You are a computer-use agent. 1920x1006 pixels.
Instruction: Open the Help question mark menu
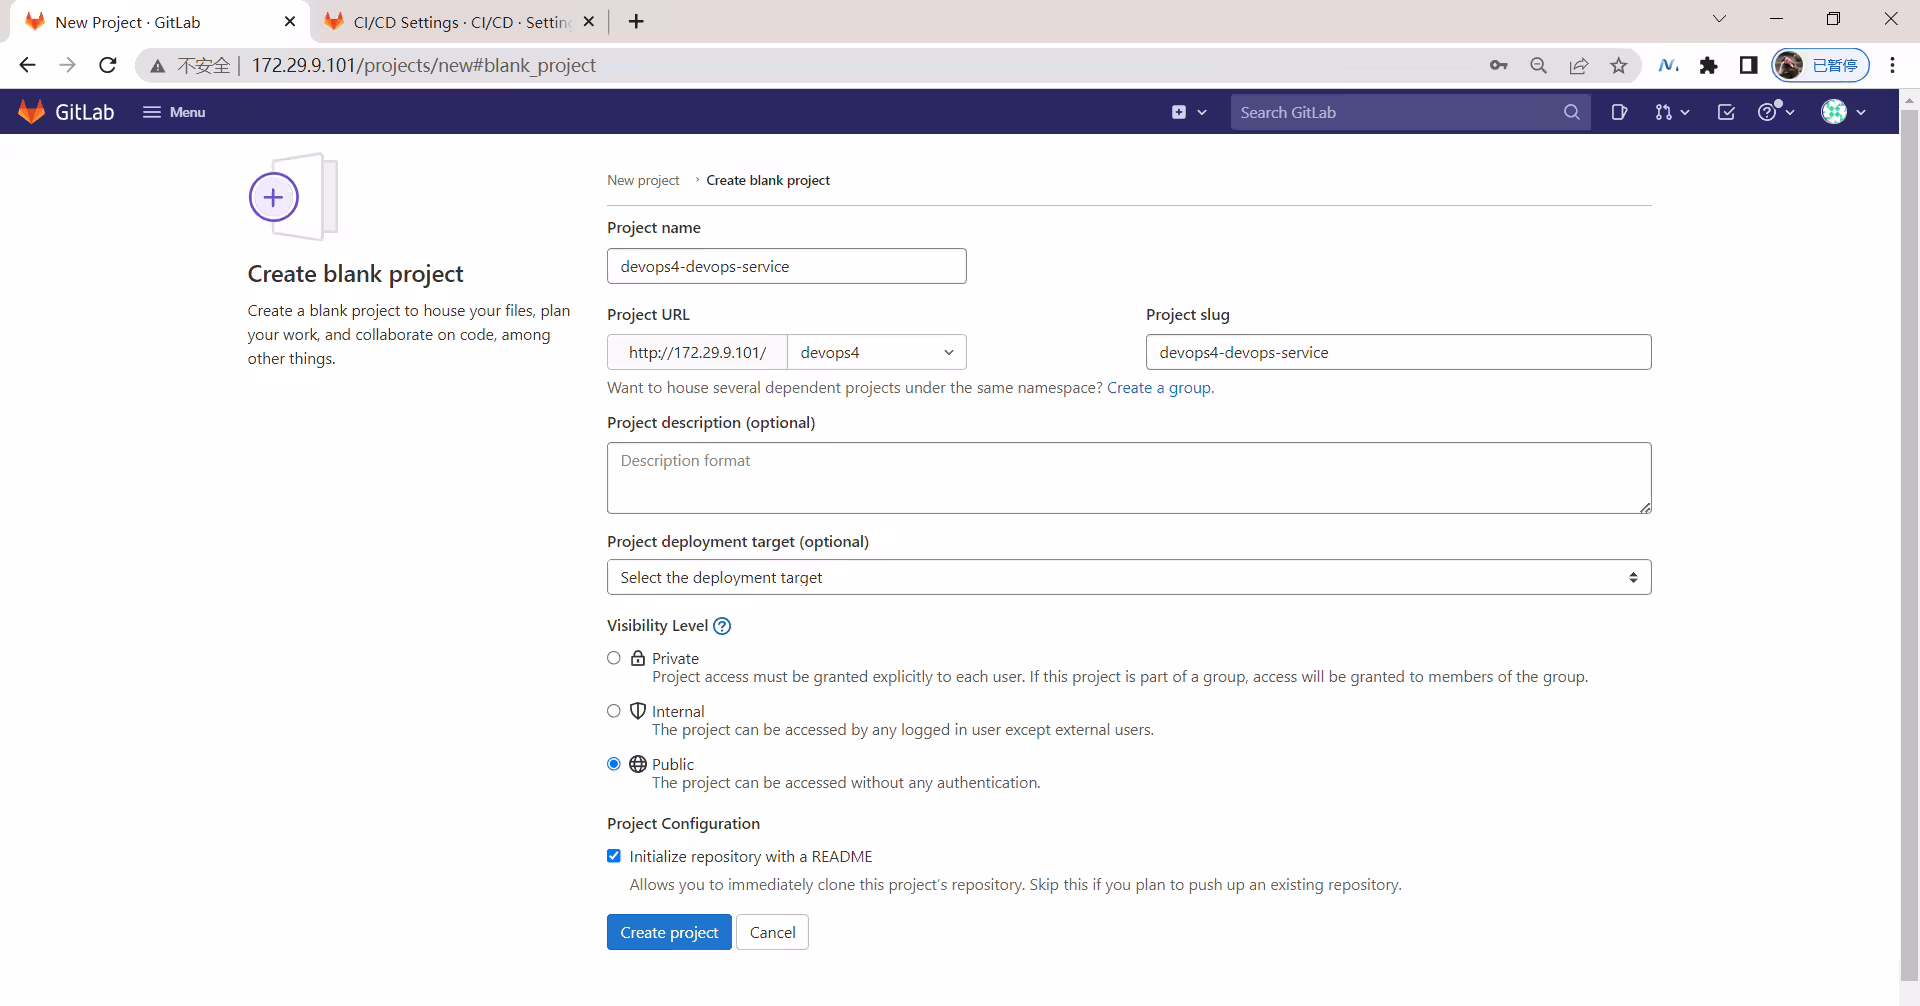click(1776, 112)
